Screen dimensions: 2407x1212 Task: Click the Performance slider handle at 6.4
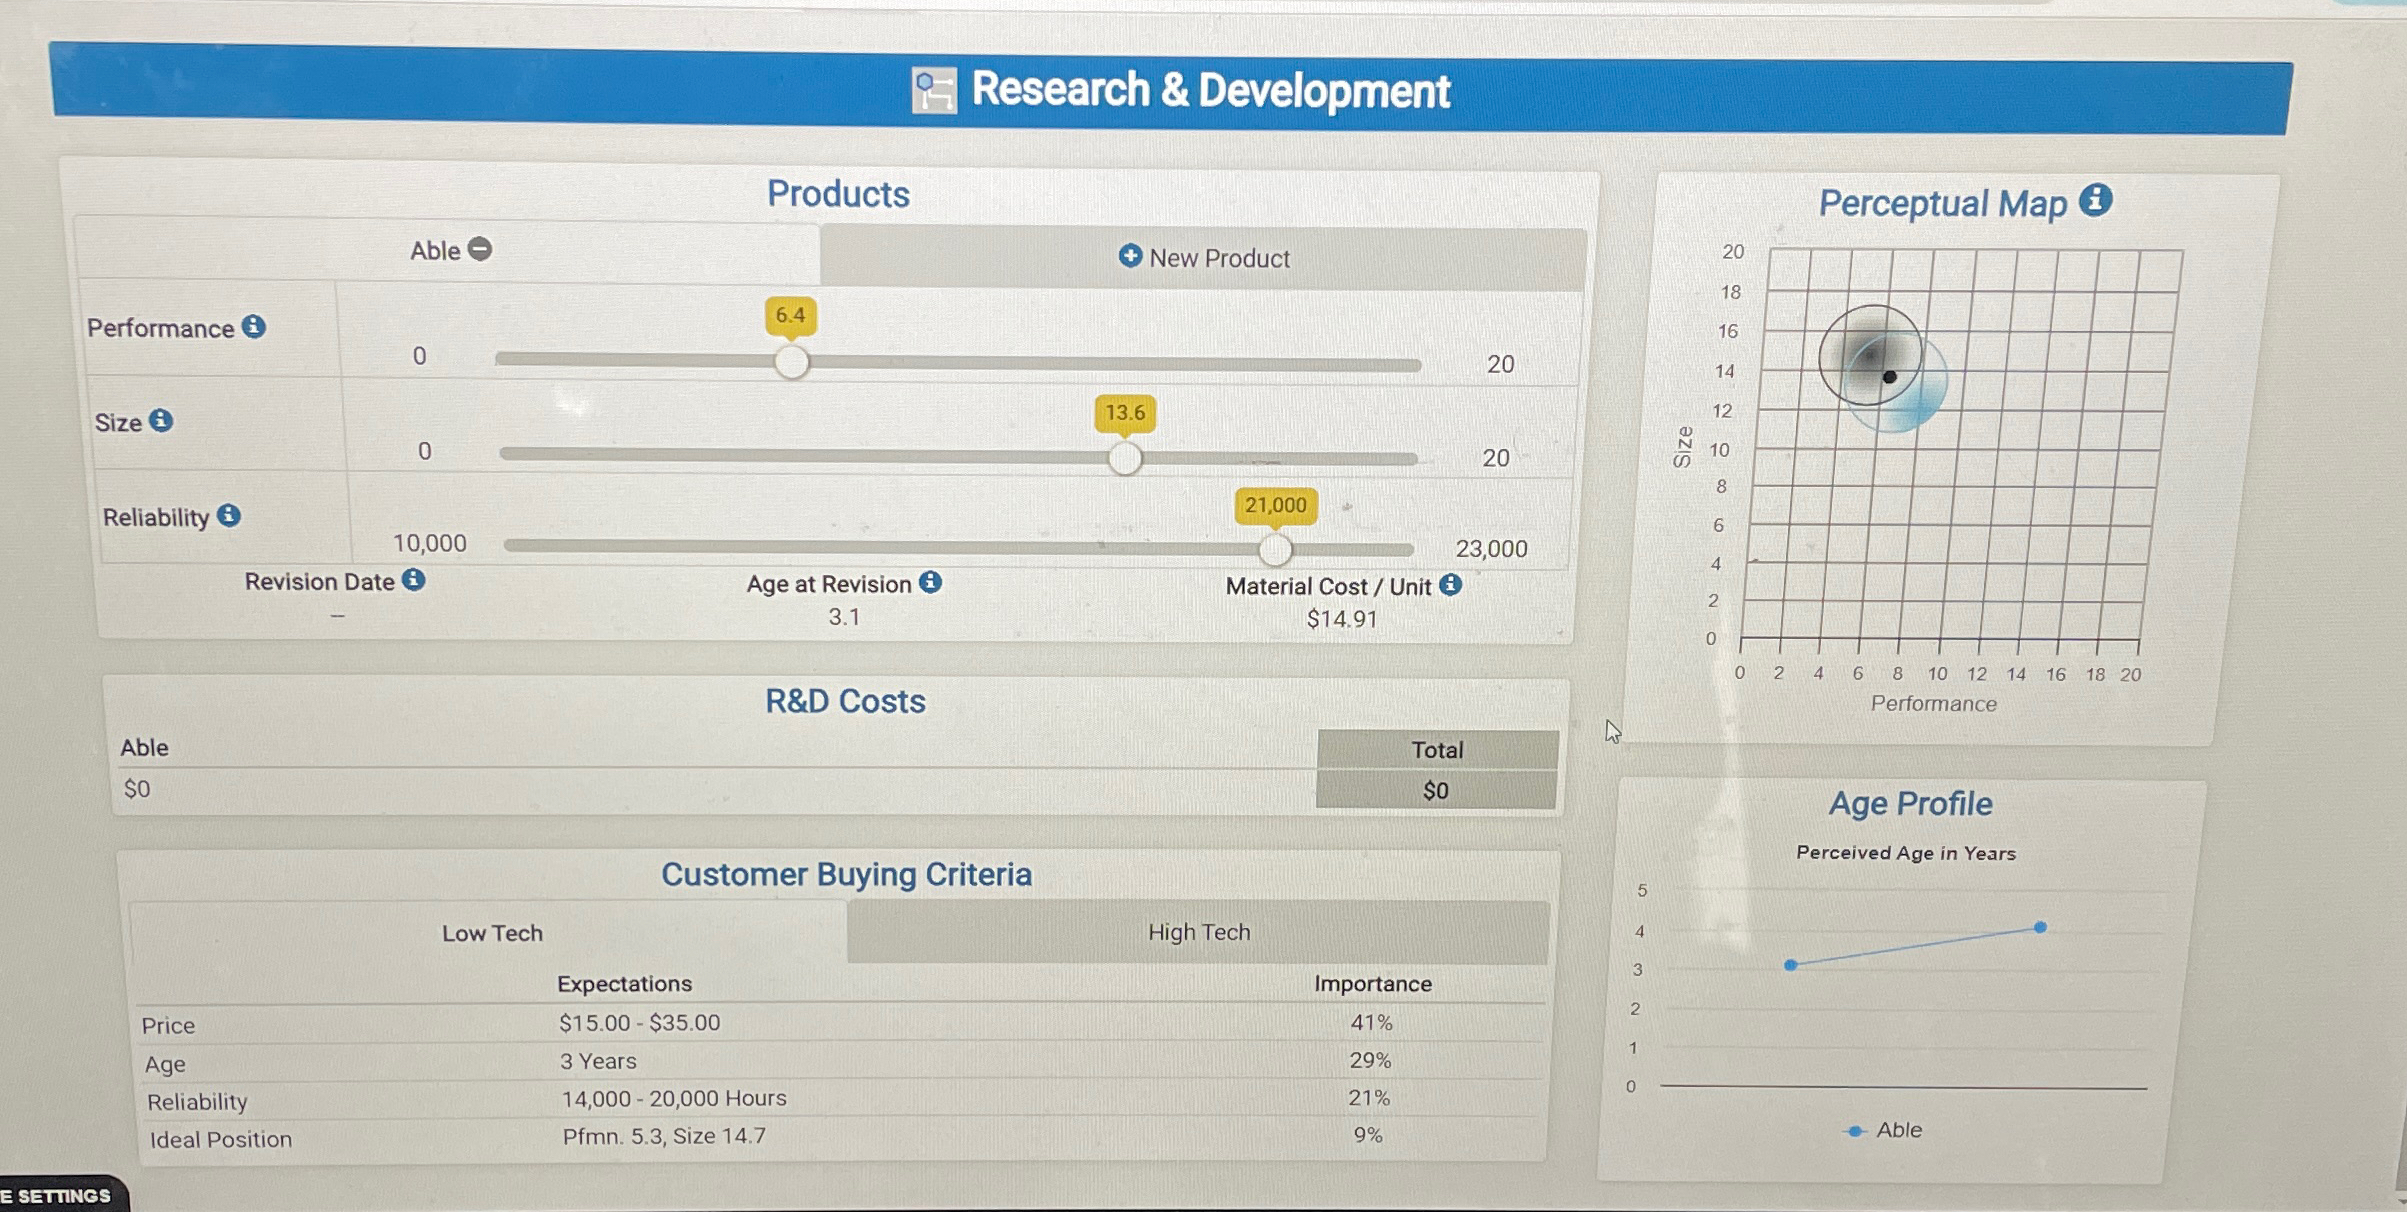point(790,361)
